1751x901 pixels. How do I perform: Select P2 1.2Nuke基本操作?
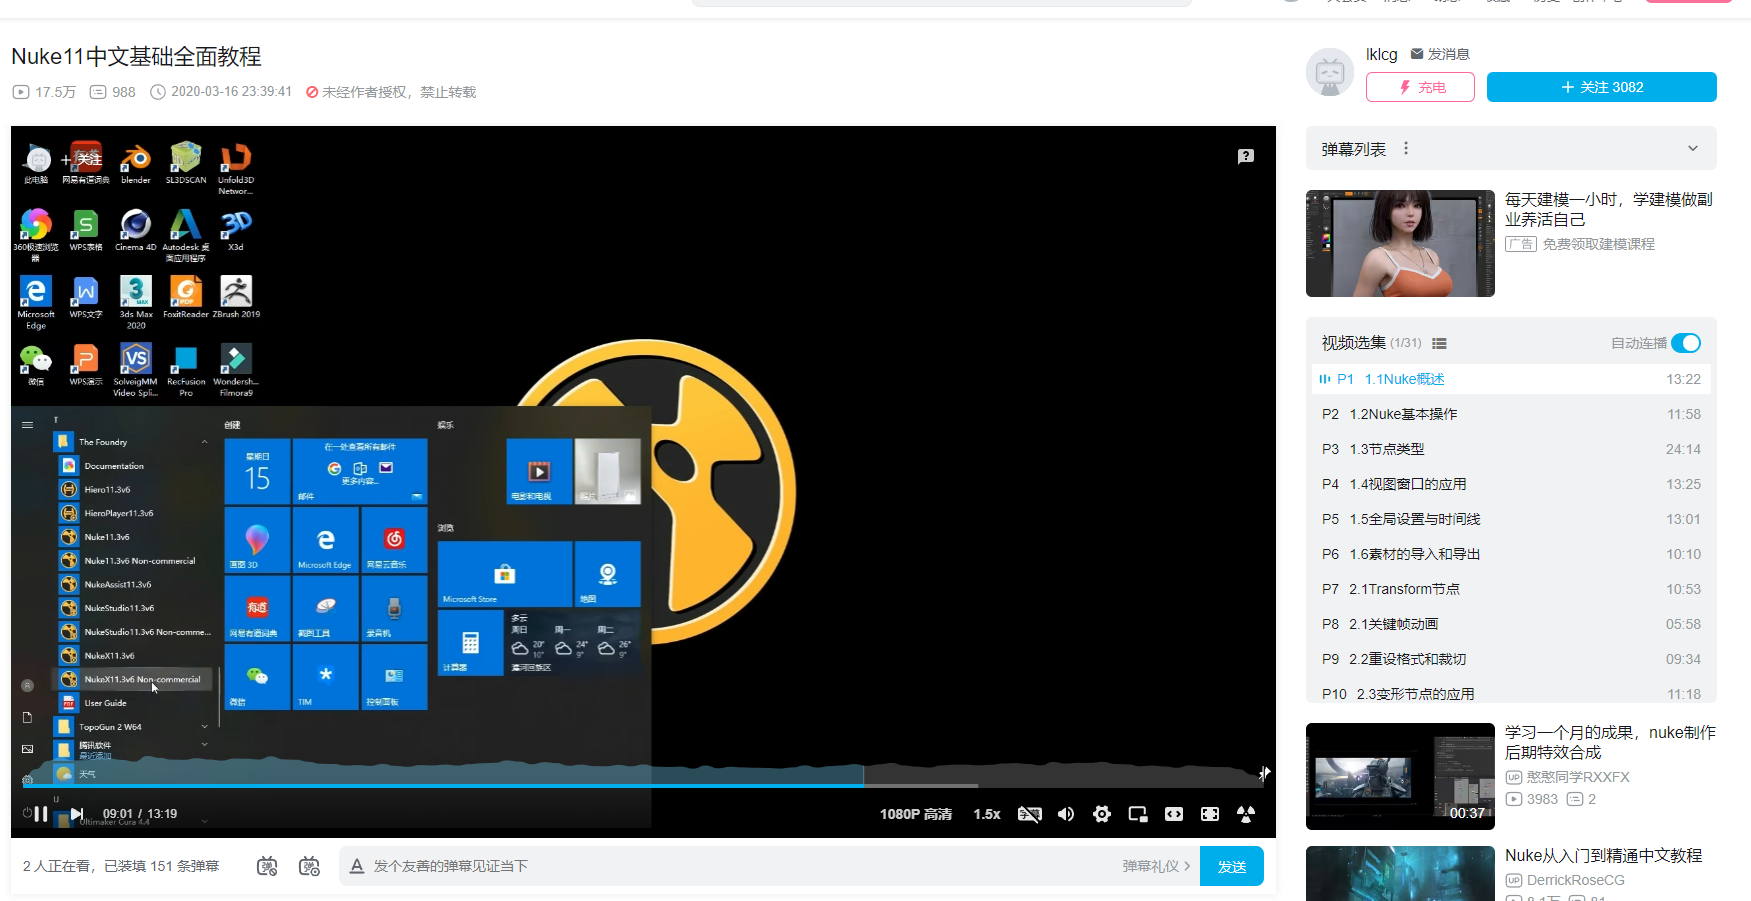[x=1511, y=414]
